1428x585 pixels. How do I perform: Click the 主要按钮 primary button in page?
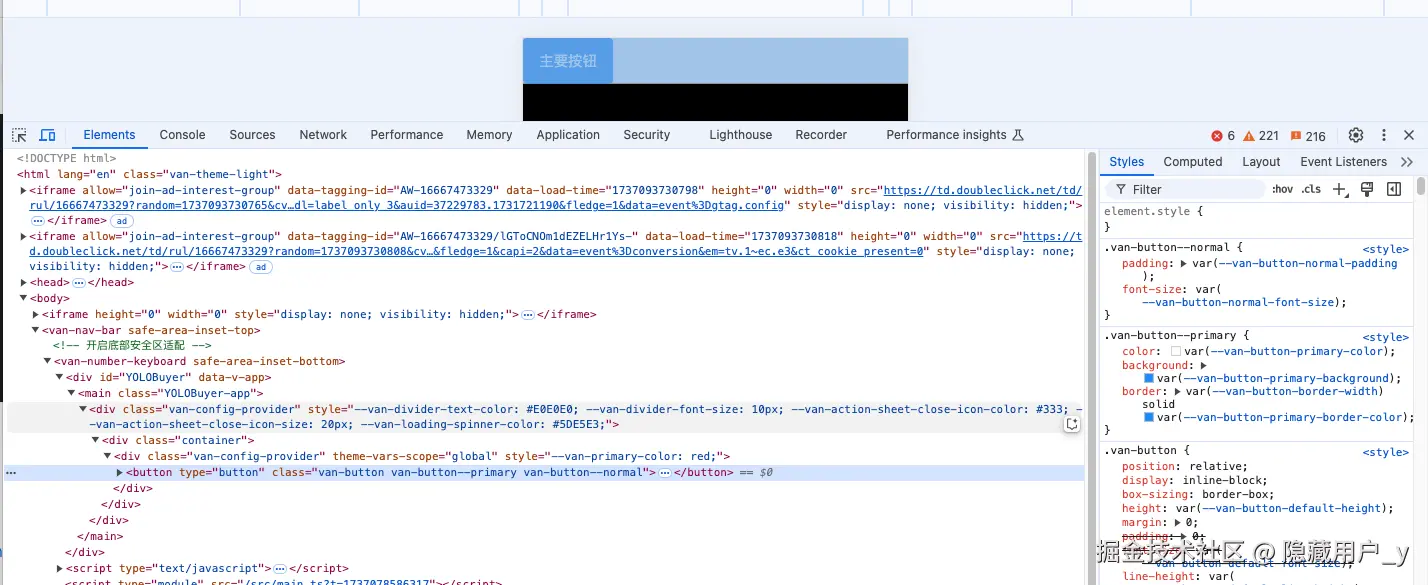(x=568, y=61)
